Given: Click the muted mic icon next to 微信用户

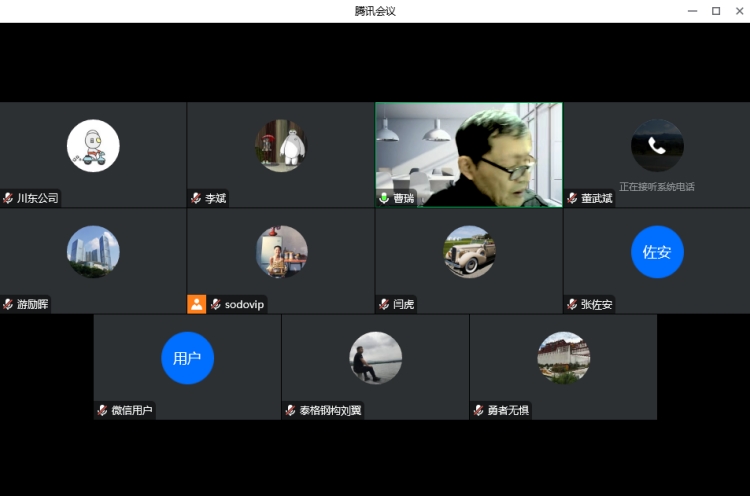Looking at the screenshot, I should pyautogui.click(x=103, y=410).
